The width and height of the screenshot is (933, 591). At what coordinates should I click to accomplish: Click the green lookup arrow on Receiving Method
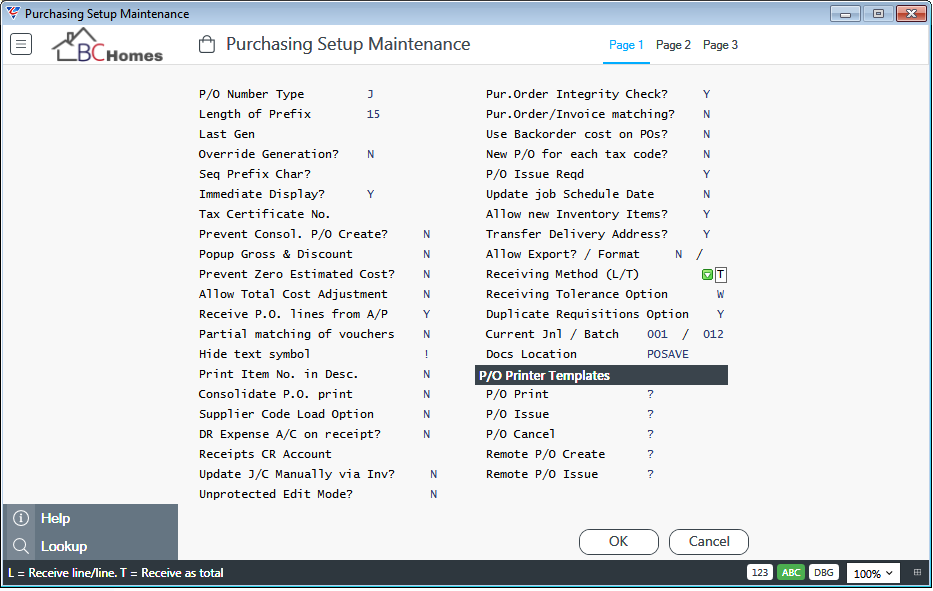pyautogui.click(x=707, y=274)
